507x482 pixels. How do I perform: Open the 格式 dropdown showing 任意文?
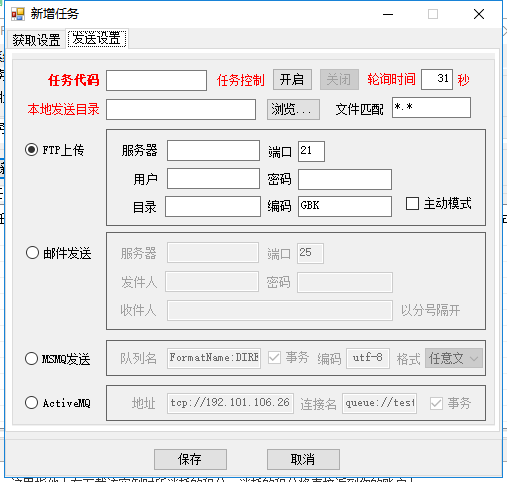point(454,358)
